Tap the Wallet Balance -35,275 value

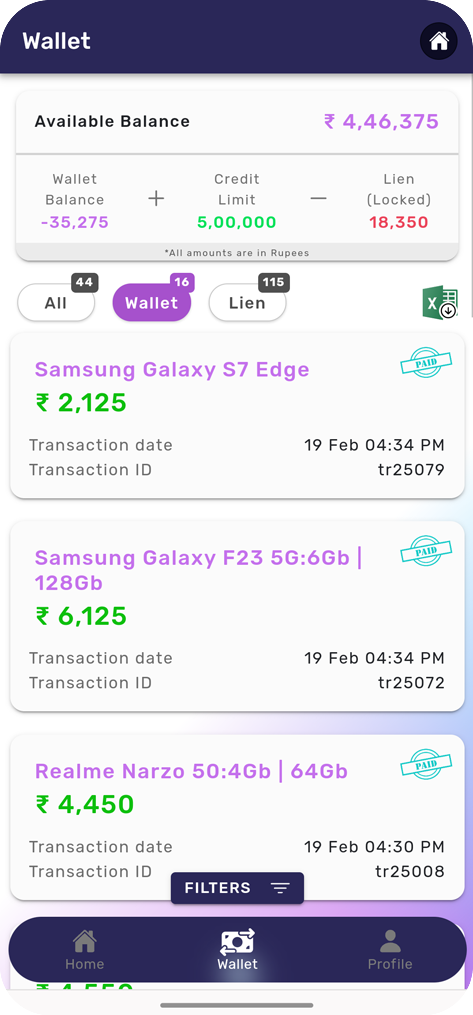(74, 223)
